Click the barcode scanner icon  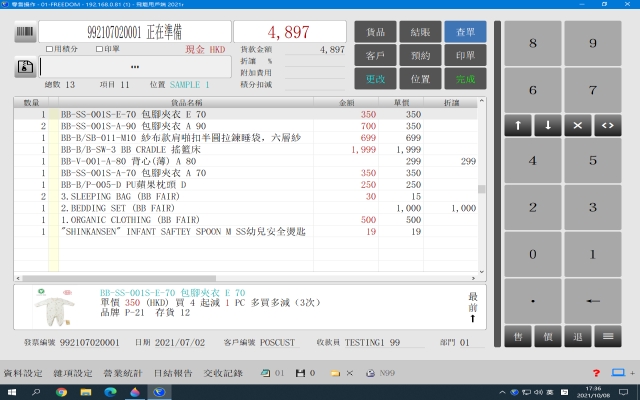click(22, 32)
